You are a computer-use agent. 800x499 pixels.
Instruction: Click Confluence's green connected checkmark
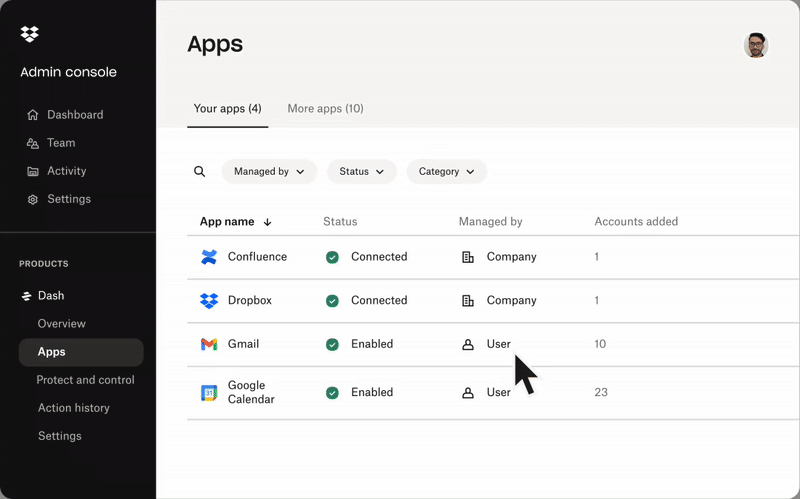(x=332, y=257)
